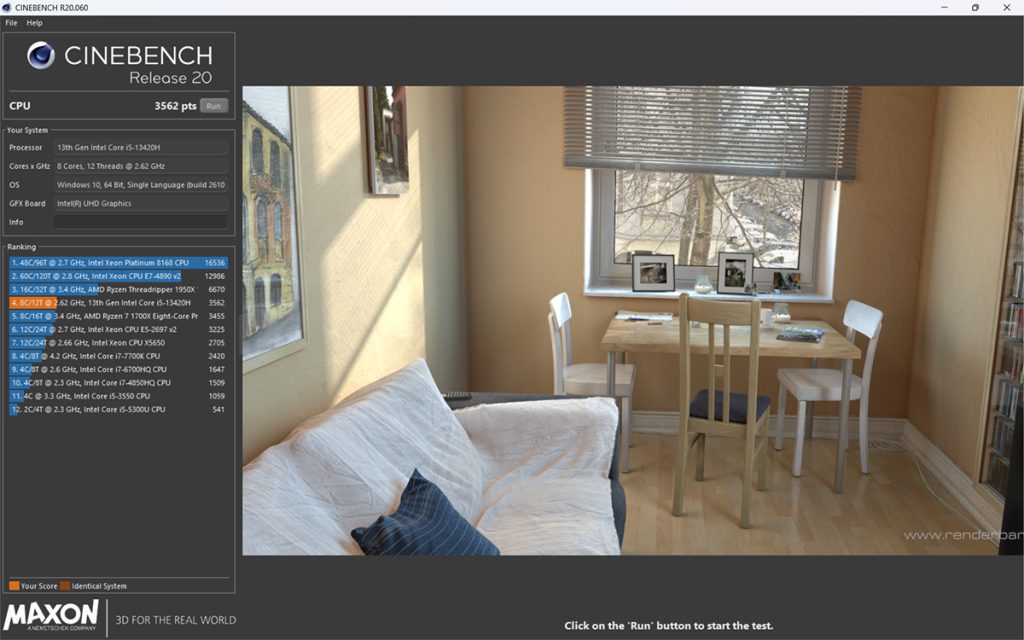Select the Ryzen Threadripper 1950X ranking row
1024x640 pixels.
coord(118,289)
